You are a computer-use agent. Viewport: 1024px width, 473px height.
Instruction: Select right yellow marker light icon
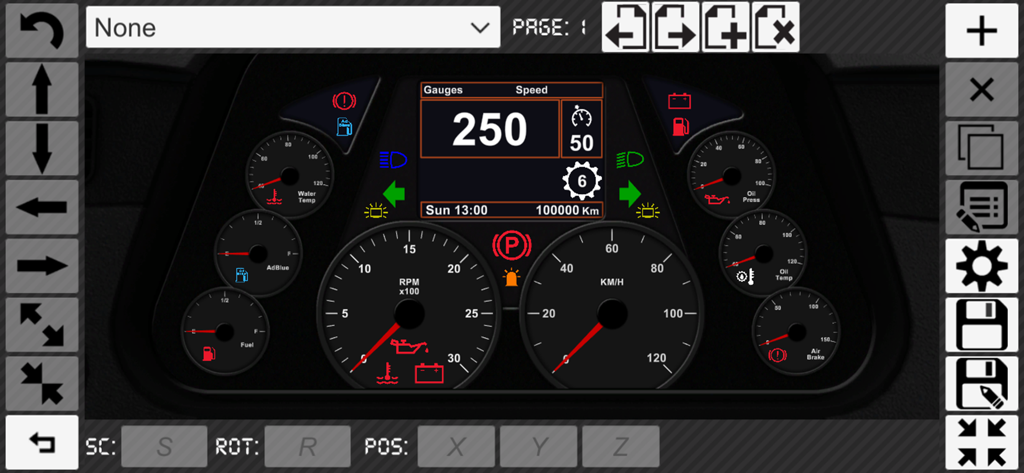(x=648, y=210)
